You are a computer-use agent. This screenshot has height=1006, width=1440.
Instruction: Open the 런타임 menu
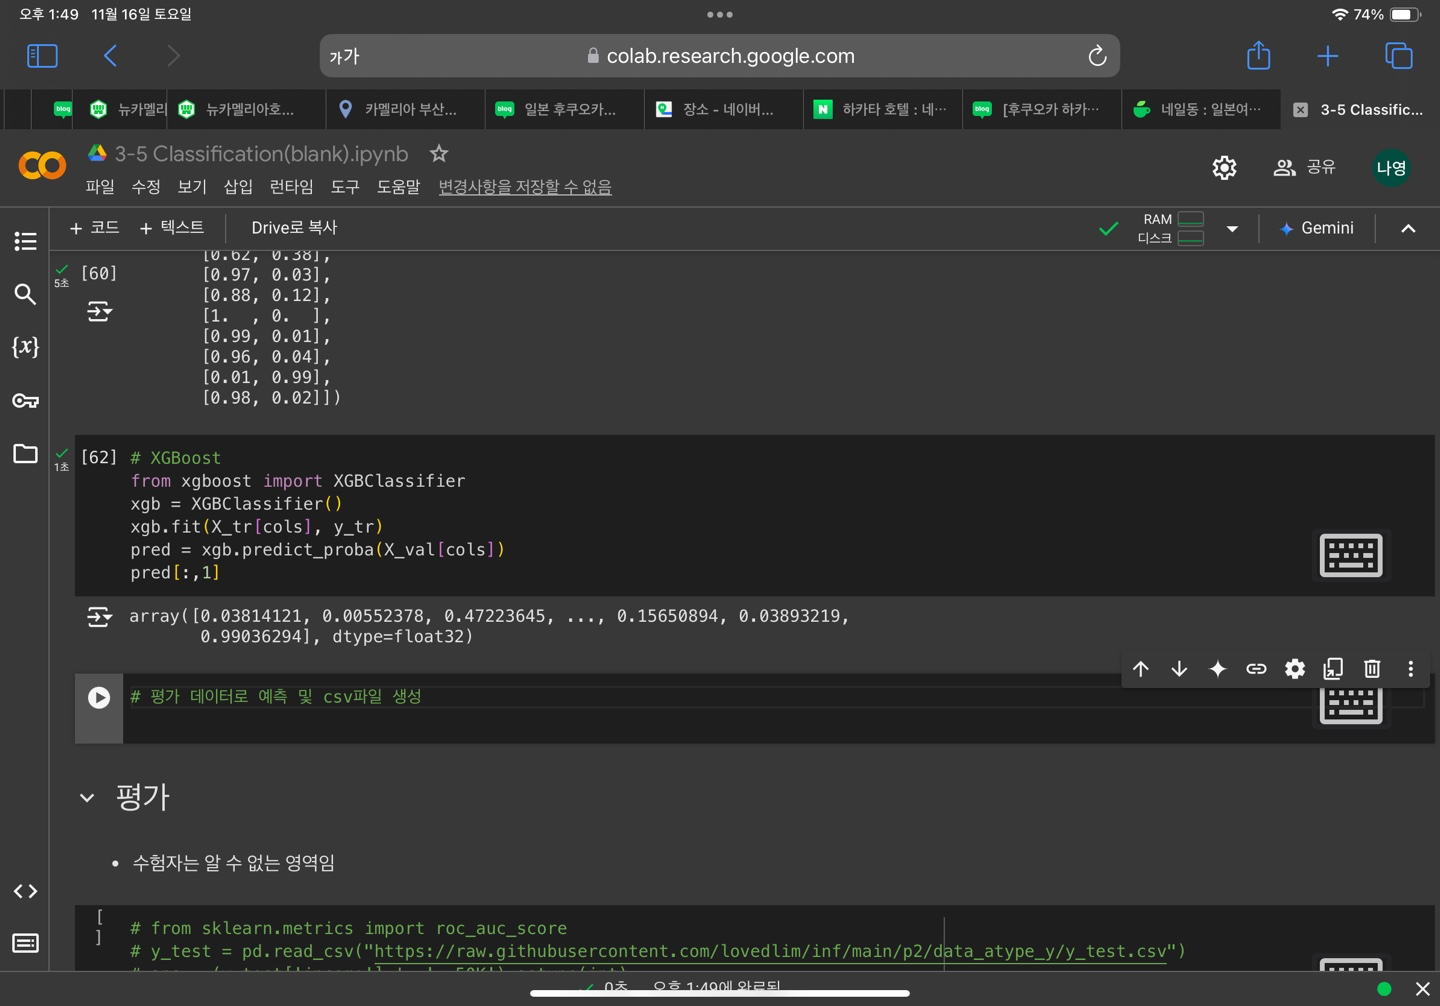tap(291, 187)
